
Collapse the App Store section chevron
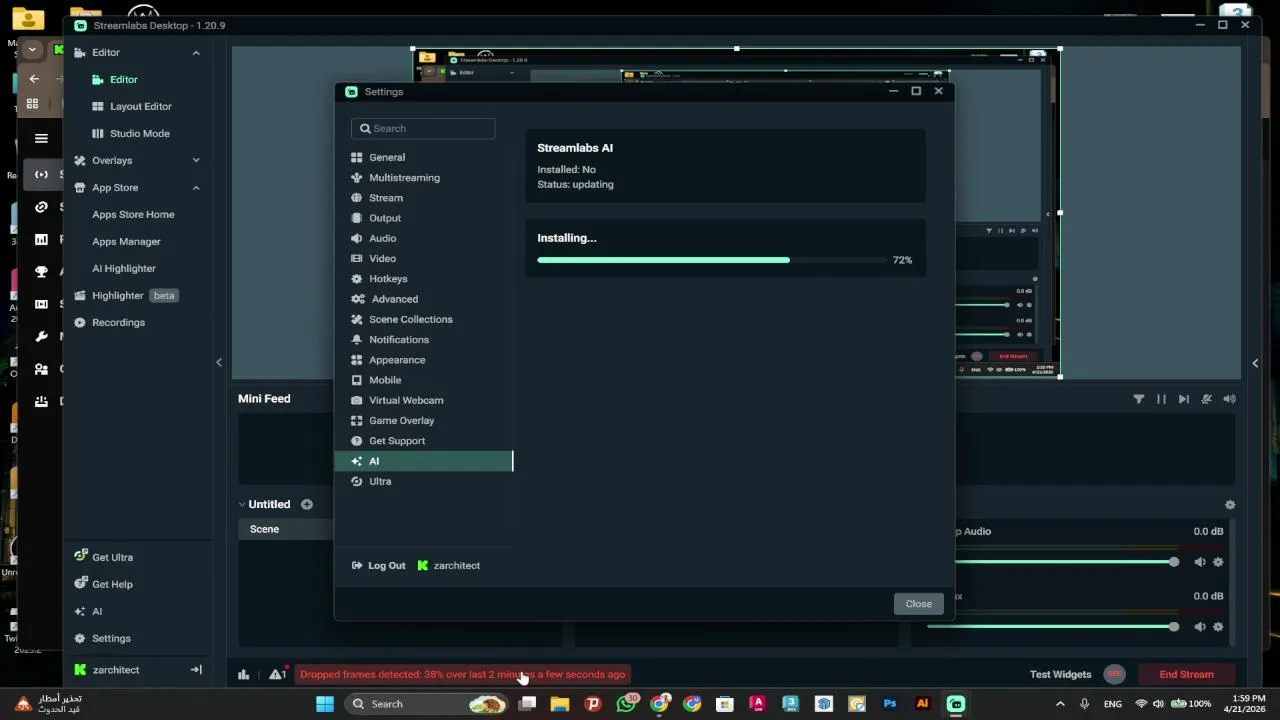click(x=196, y=188)
